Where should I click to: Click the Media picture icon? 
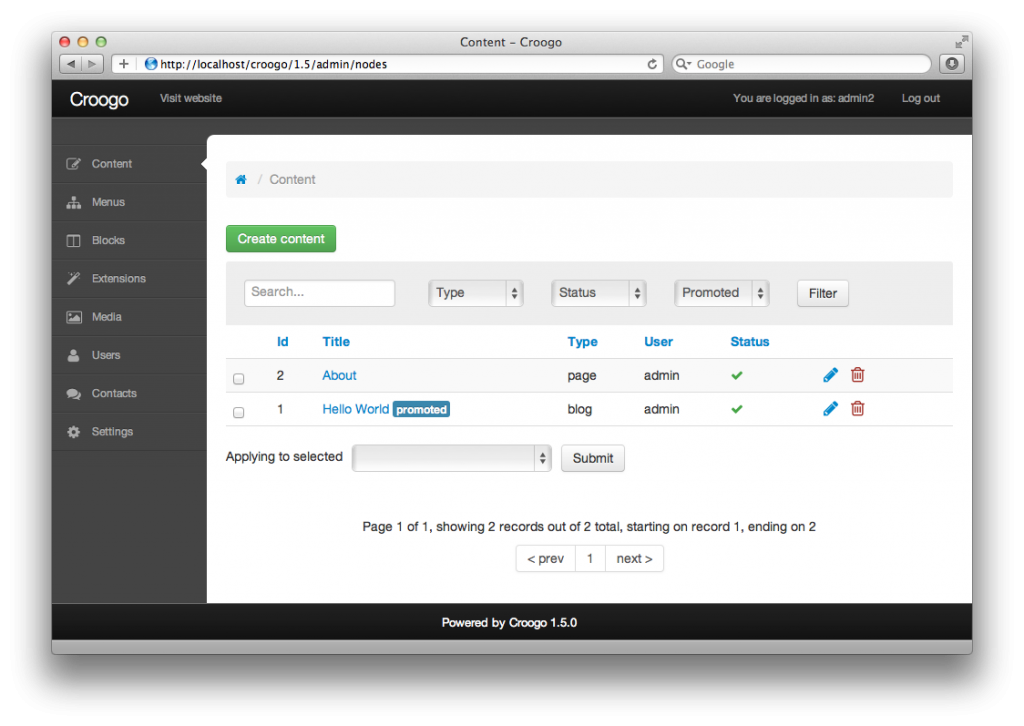pyautogui.click(x=74, y=317)
